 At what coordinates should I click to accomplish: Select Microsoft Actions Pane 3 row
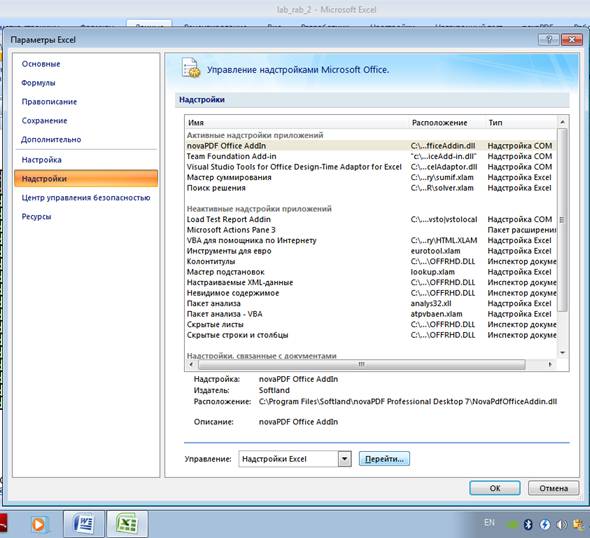point(370,230)
